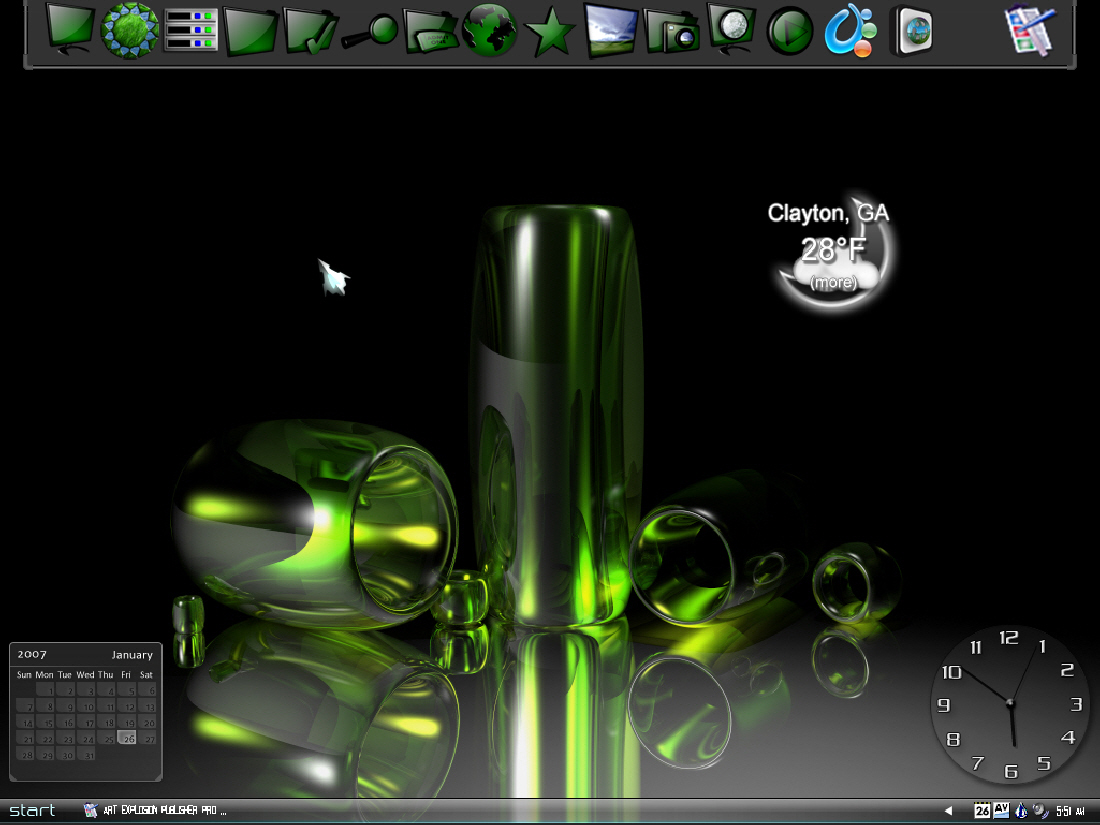
Task: Open the green folder with checkmark
Action: point(310,31)
